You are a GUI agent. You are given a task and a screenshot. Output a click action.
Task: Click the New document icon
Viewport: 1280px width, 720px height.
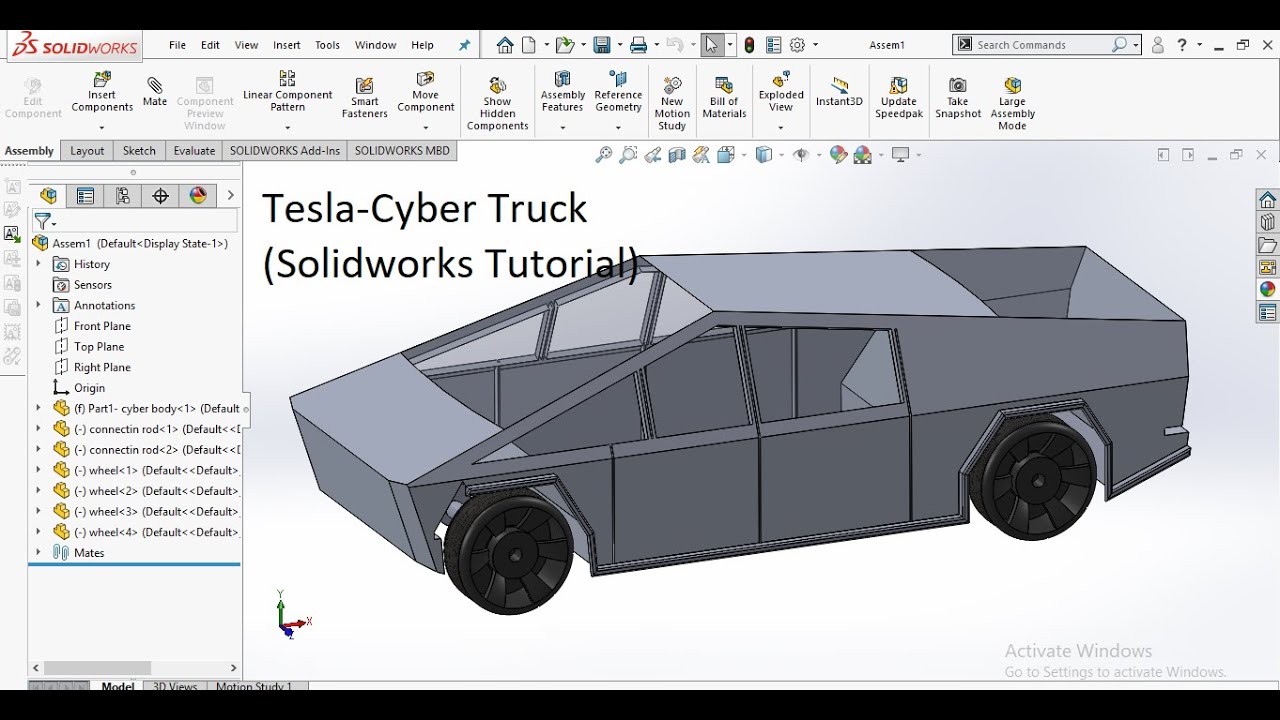tap(528, 45)
